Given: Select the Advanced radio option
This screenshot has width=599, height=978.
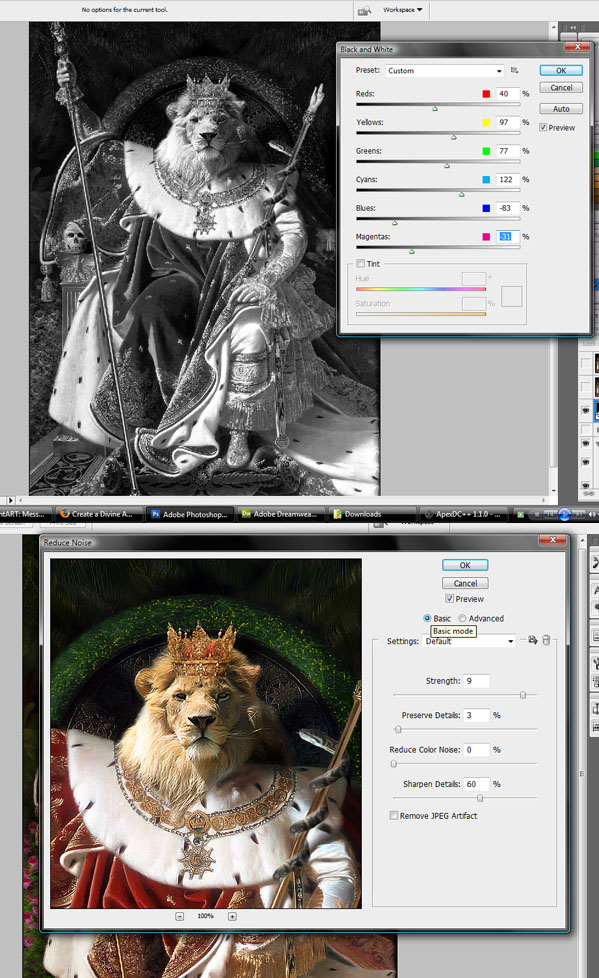Looking at the screenshot, I should pyautogui.click(x=462, y=618).
